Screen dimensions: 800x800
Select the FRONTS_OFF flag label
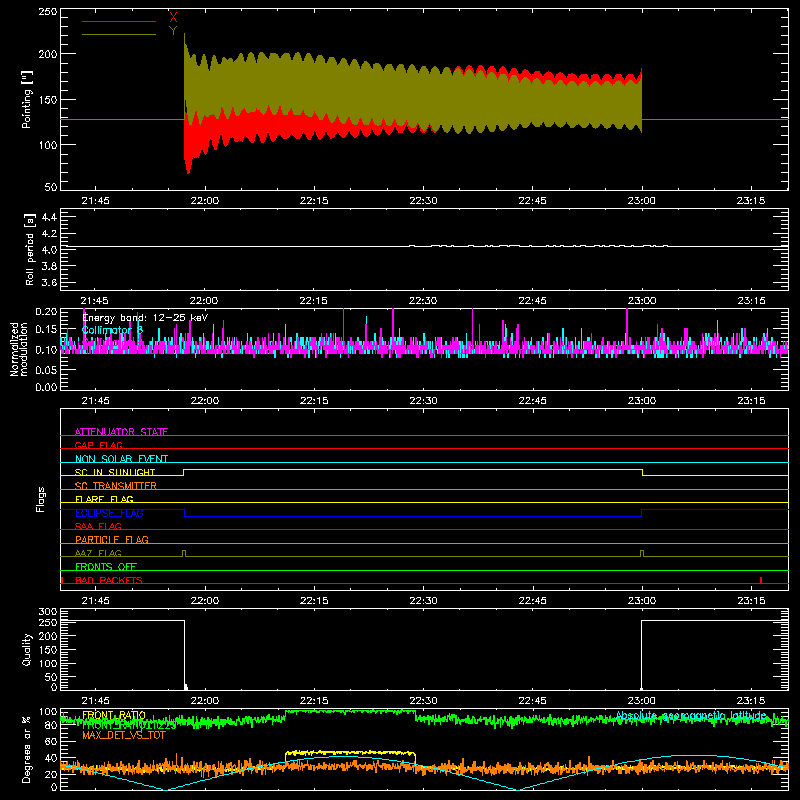(x=106, y=566)
